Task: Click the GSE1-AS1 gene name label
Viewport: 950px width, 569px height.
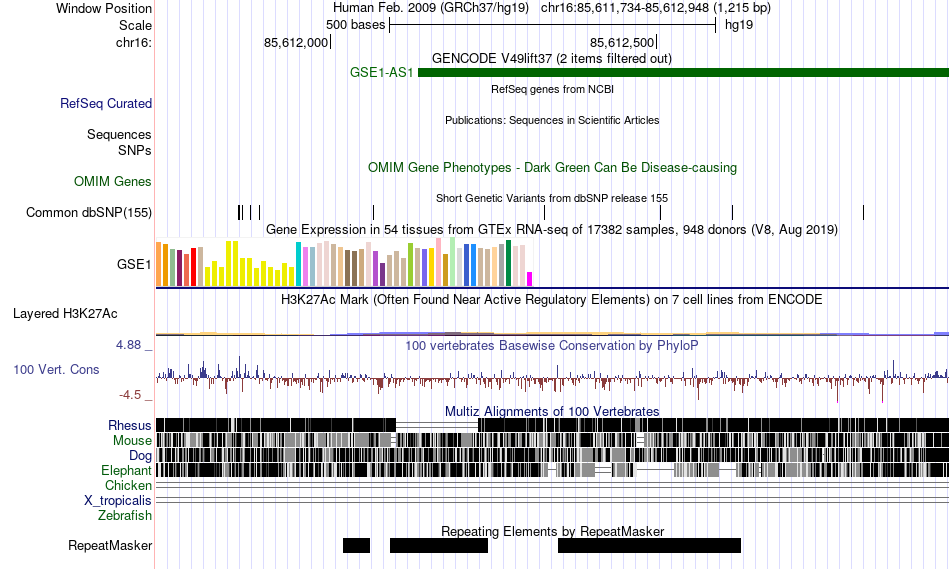Action: pyautogui.click(x=381, y=73)
